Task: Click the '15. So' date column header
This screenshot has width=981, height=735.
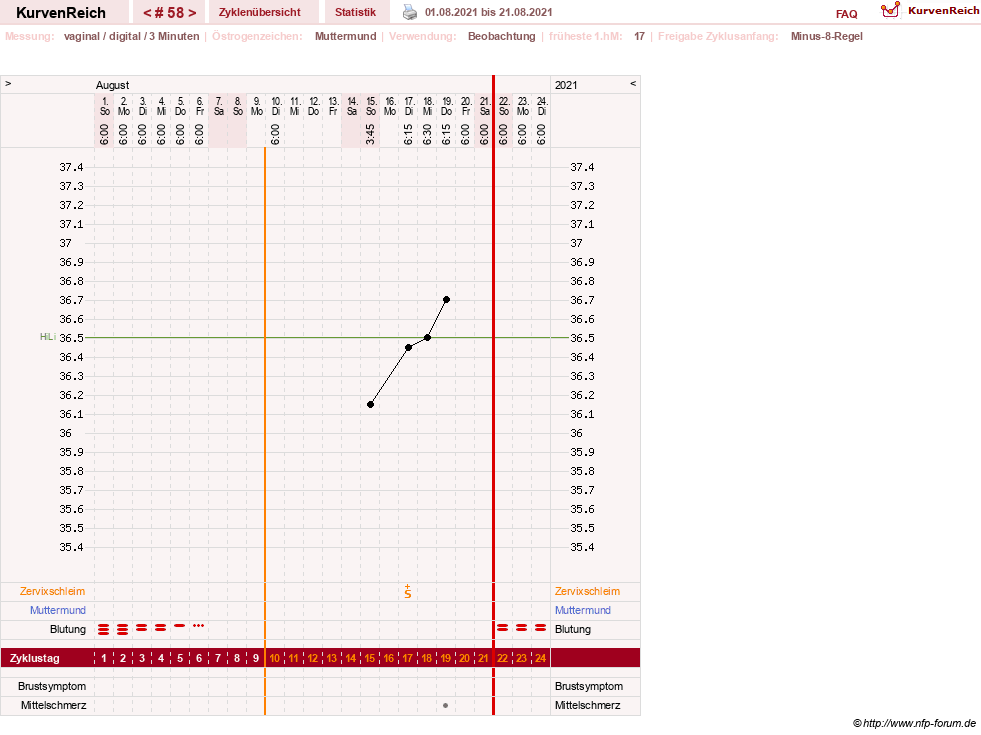Action: (371, 106)
